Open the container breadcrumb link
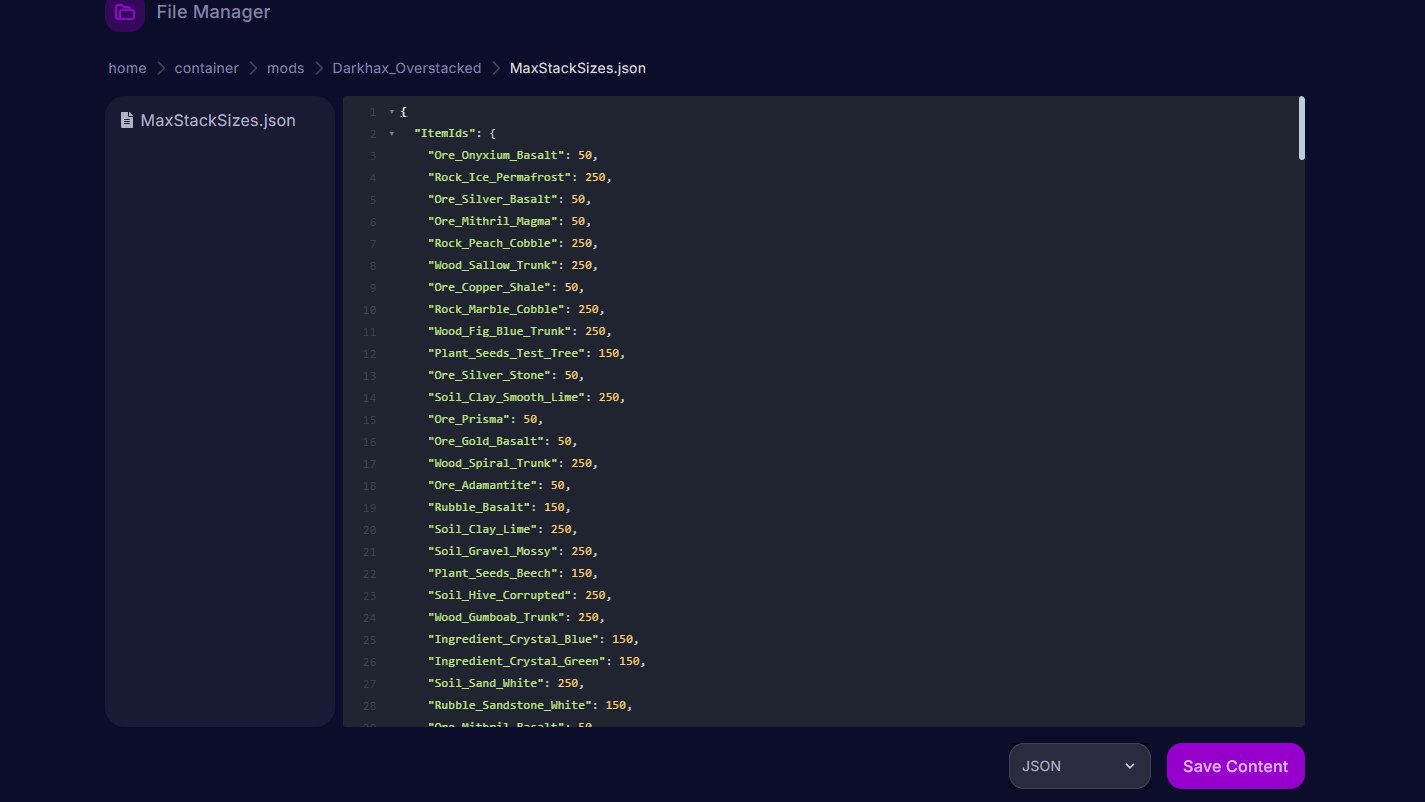 point(206,68)
